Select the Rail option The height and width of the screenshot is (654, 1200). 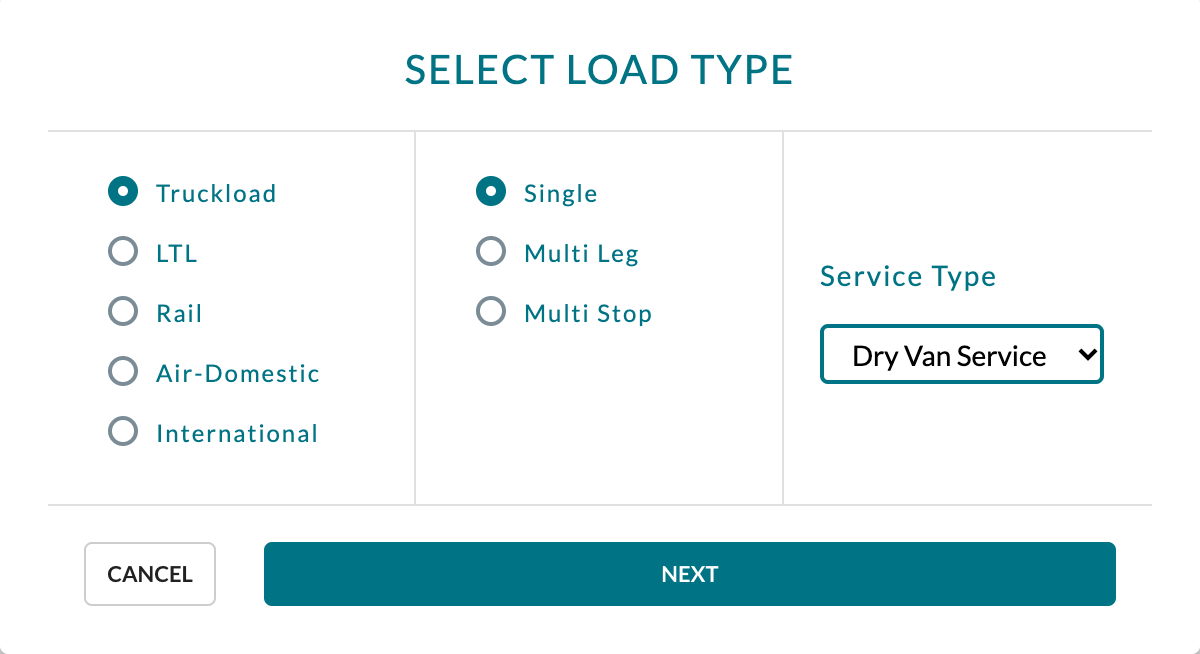tap(122, 311)
